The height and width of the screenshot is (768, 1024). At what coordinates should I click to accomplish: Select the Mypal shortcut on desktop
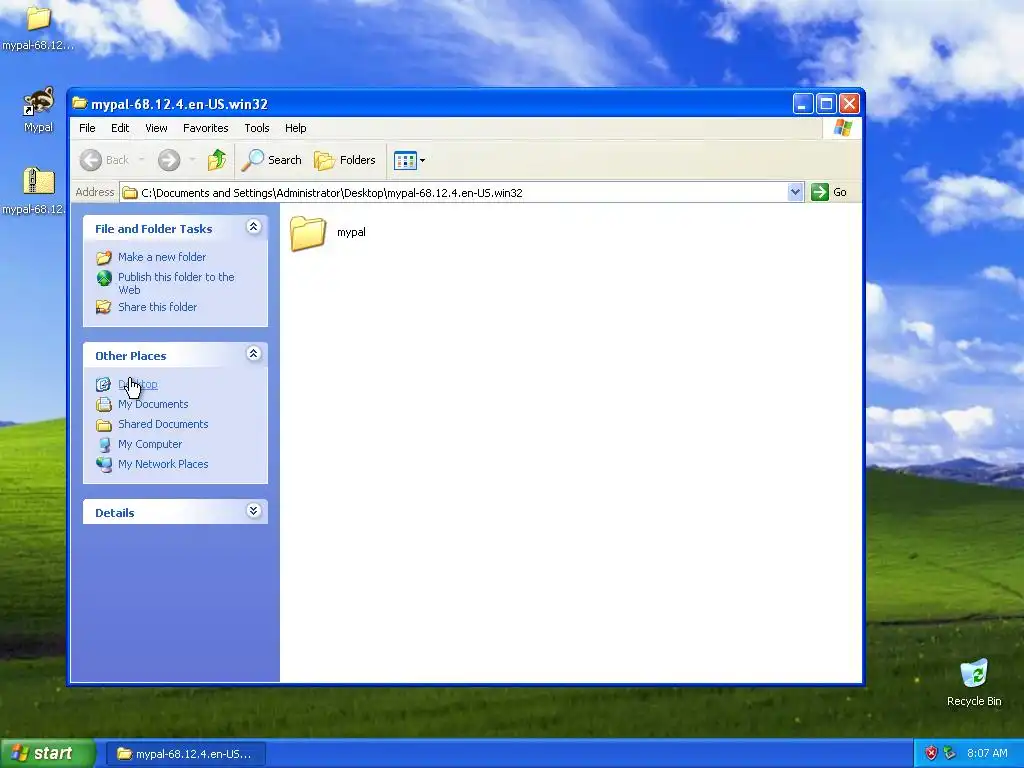[39, 110]
